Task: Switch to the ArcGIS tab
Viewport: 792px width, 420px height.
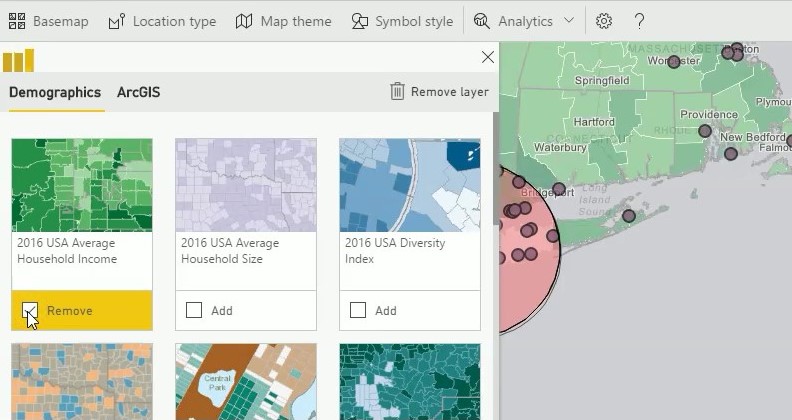Action: coord(138,92)
